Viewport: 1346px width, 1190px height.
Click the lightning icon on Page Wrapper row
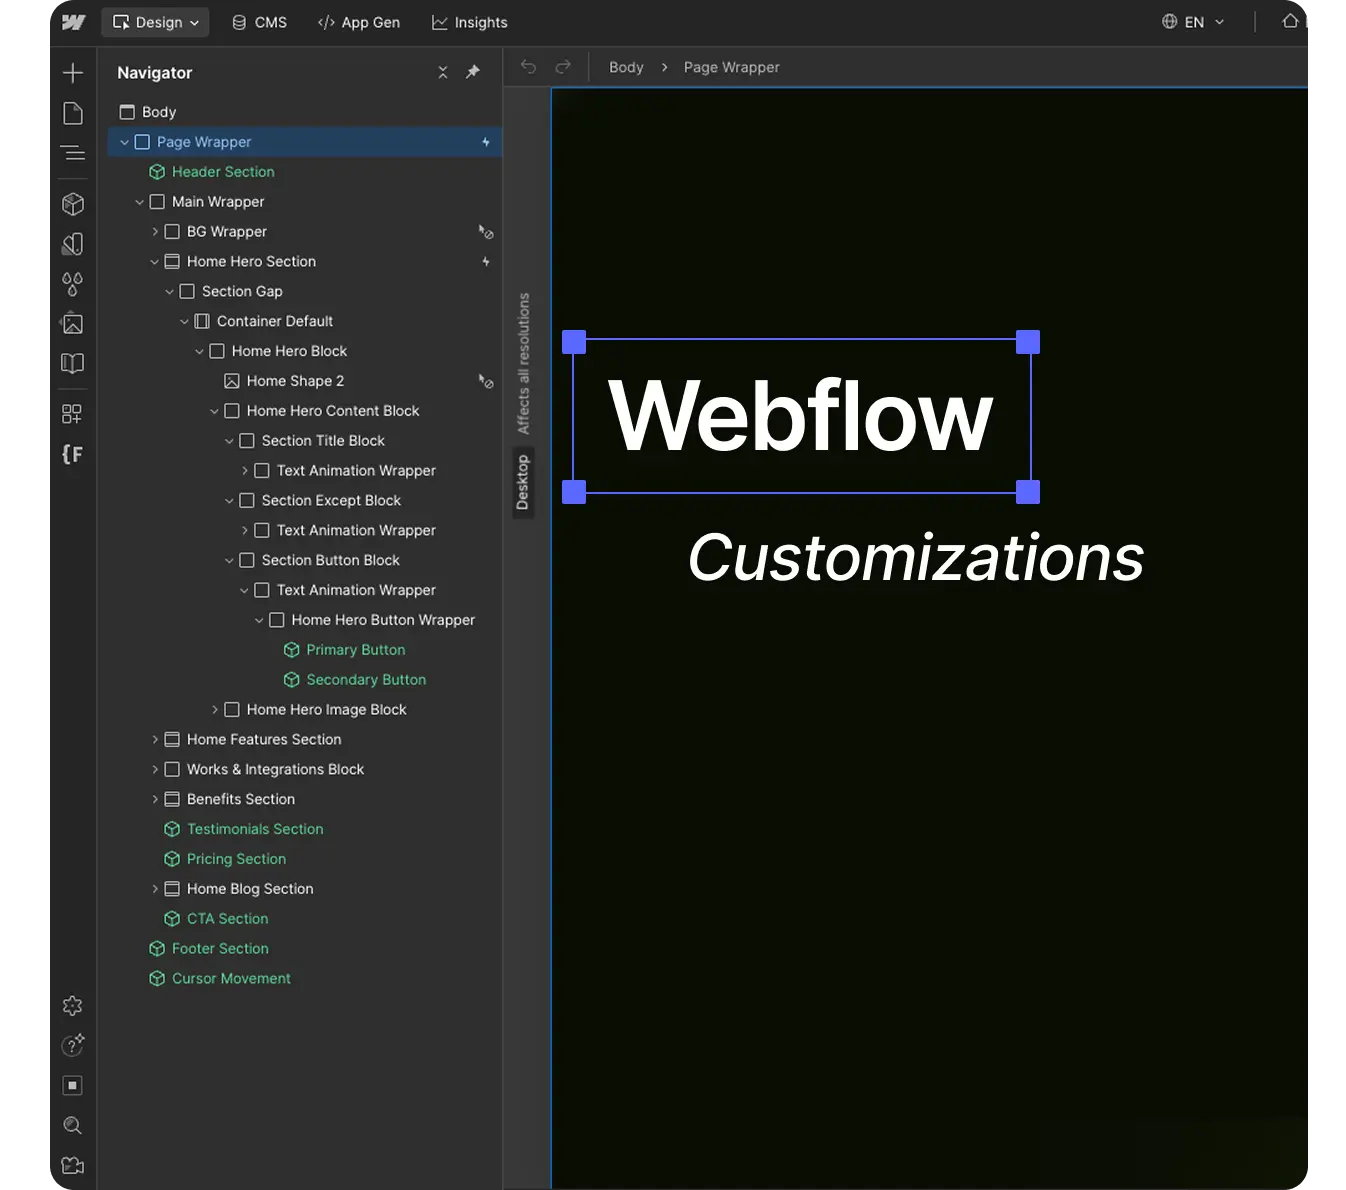(486, 142)
